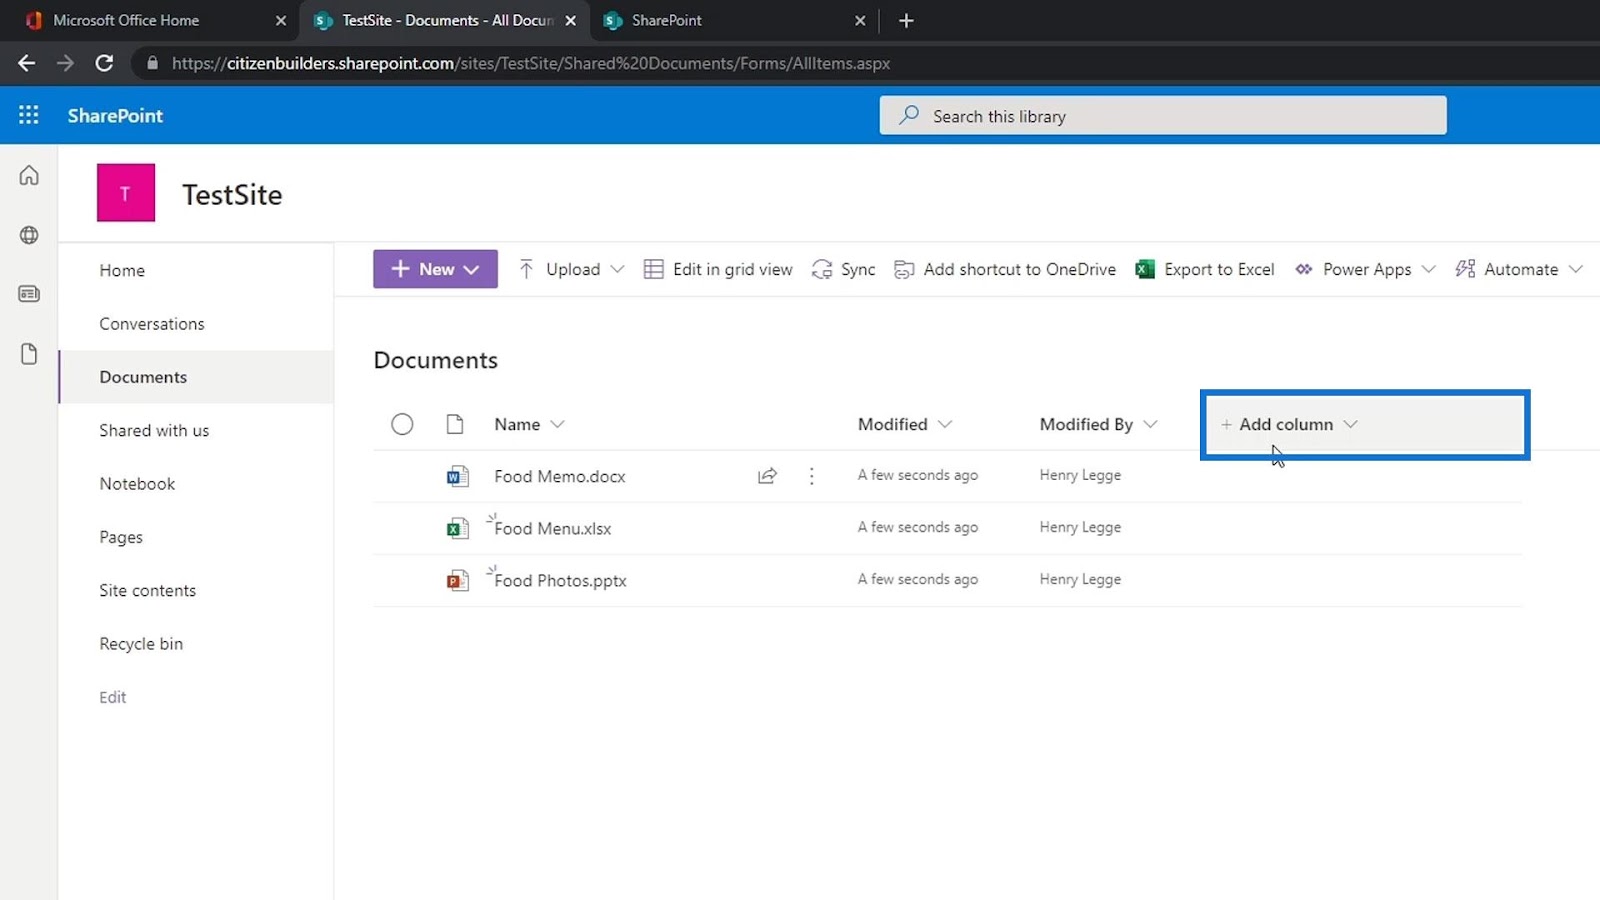Click the Sync toolbar icon
Image resolution: width=1600 pixels, height=900 pixels.
pos(843,269)
